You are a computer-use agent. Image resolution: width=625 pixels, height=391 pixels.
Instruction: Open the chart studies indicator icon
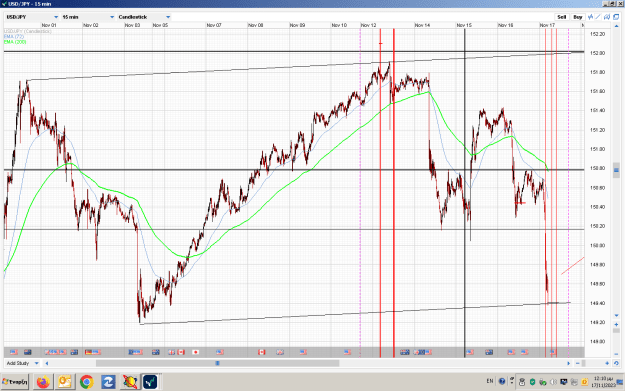(591, 17)
